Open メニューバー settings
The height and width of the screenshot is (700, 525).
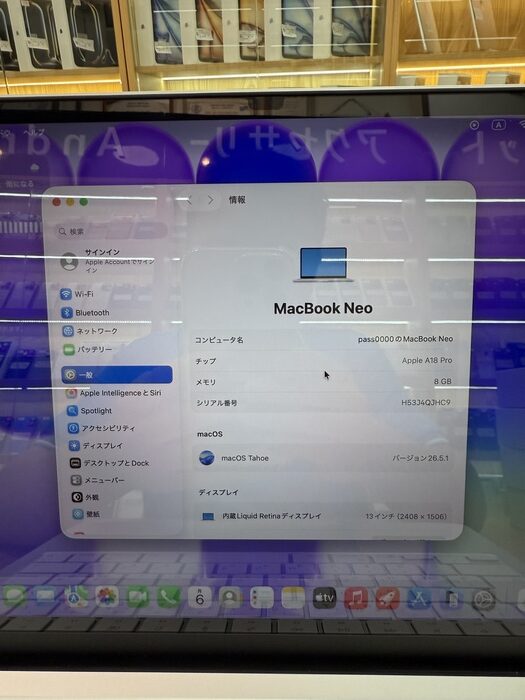click(x=98, y=480)
